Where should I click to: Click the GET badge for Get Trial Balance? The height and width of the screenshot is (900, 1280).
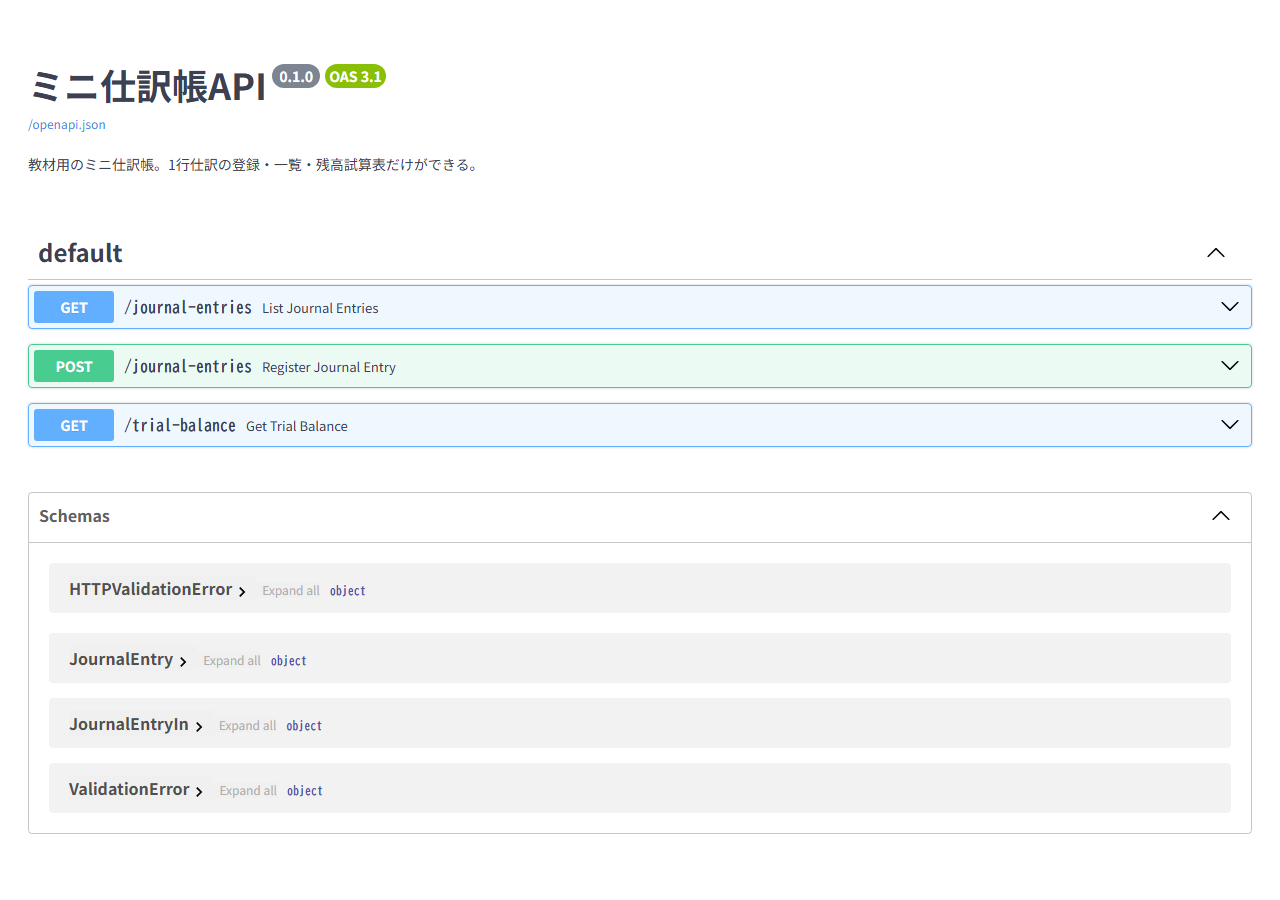pyautogui.click(x=74, y=425)
